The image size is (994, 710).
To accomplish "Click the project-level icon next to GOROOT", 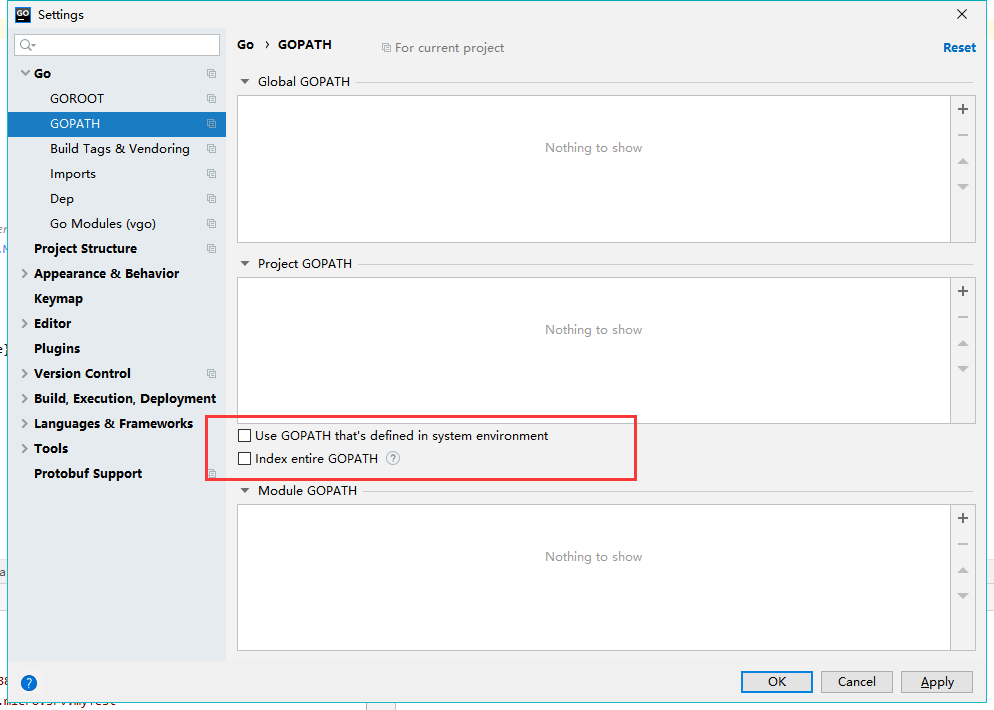I will tap(212, 98).
